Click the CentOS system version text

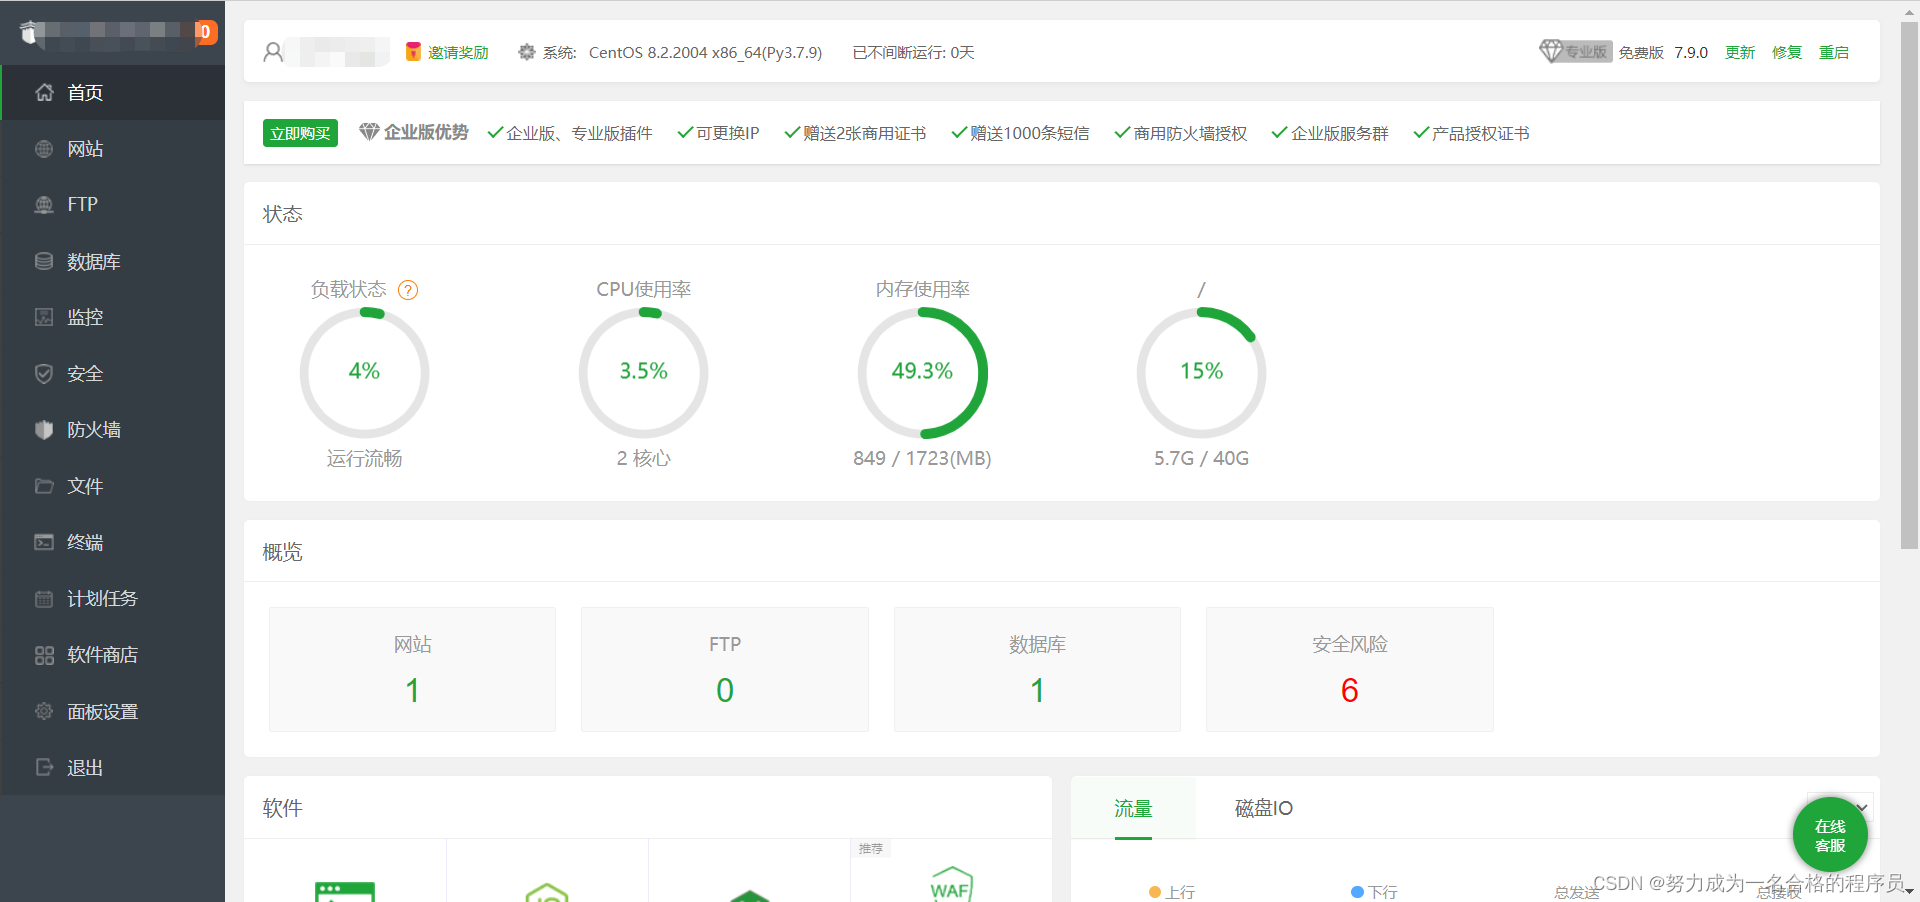point(705,53)
